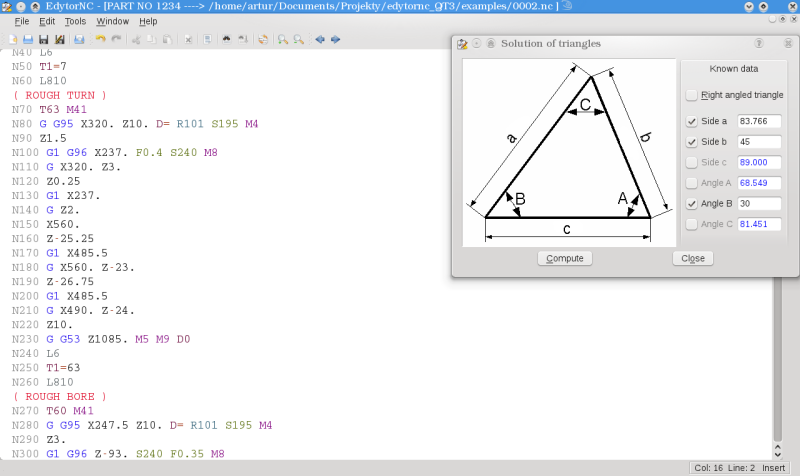Click the Insert mode status indicator
800x476 pixels.
tap(773, 468)
